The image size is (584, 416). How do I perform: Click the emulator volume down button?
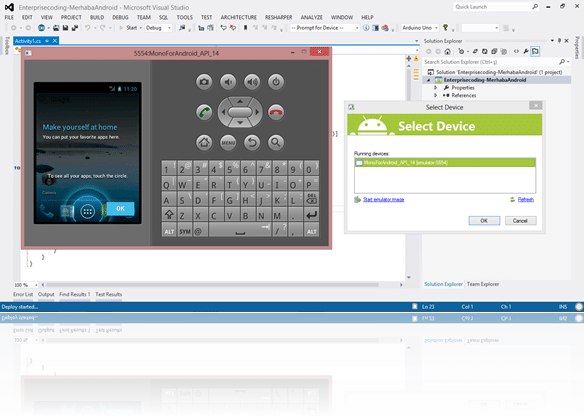pyautogui.click(x=228, y=82)
